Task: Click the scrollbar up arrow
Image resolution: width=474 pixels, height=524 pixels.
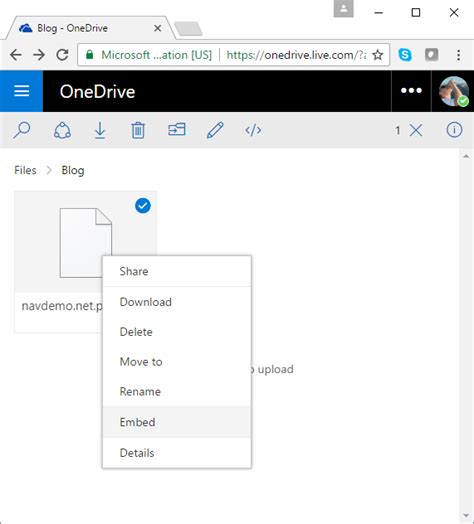Action: (x=466, y=156)
